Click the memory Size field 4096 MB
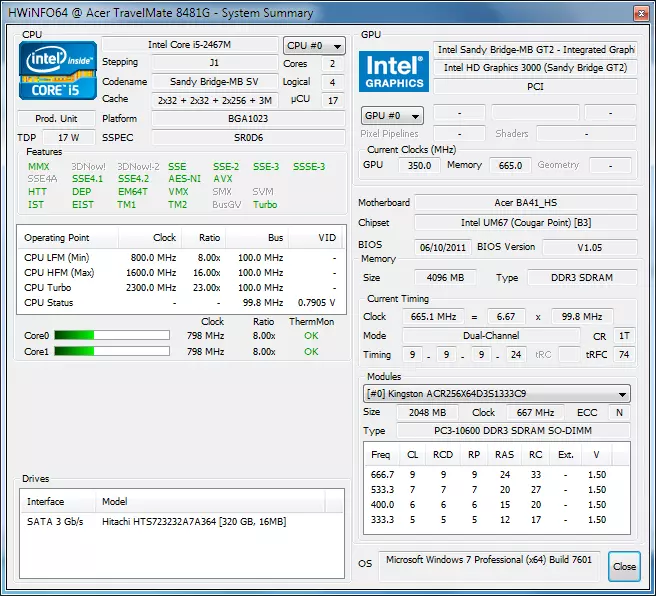 click(445, 277)
